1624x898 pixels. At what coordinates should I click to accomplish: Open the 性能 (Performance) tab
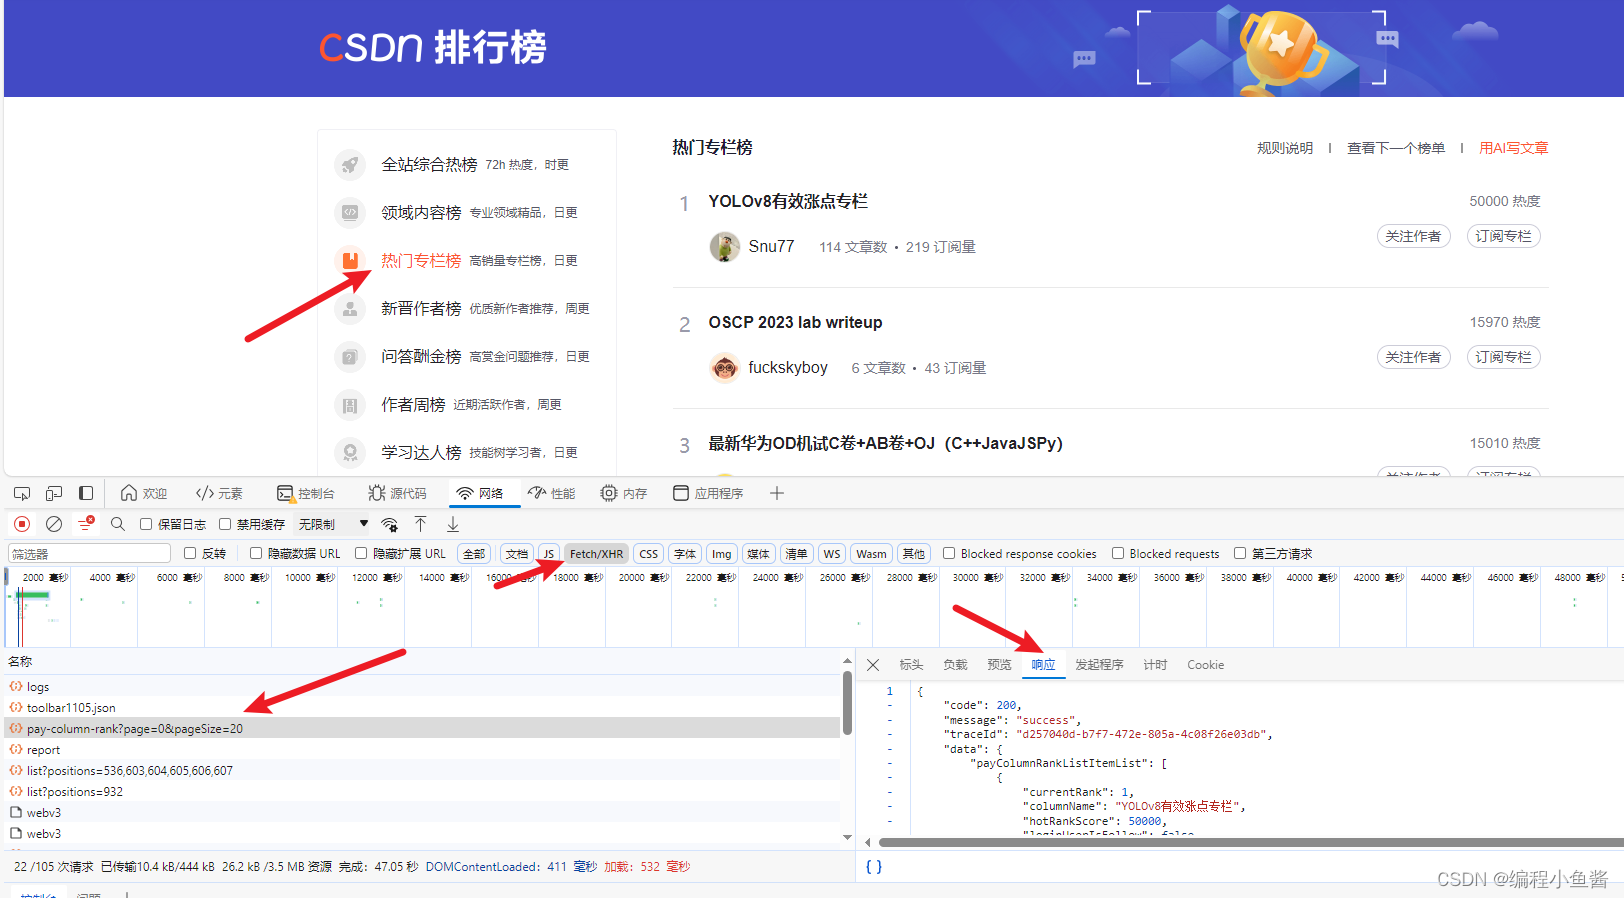[552, 493]
